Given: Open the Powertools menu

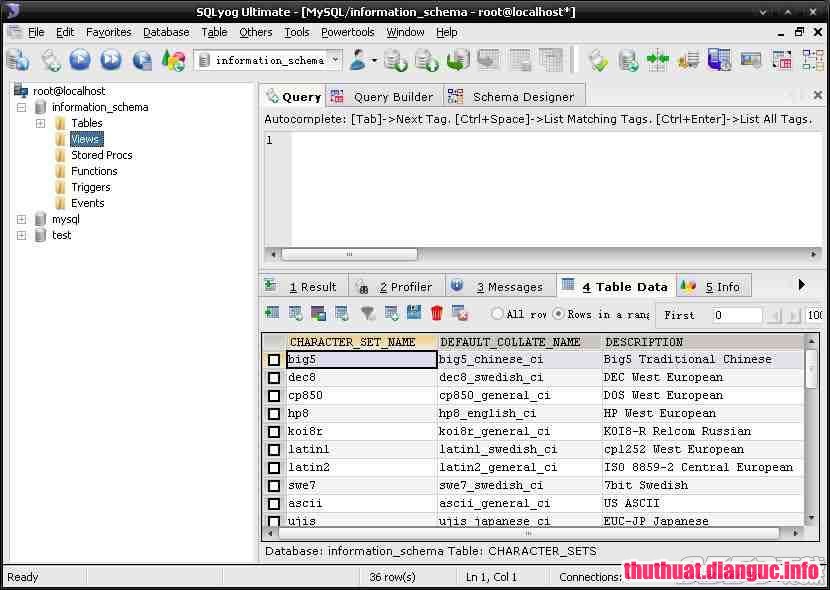Looking at the screenshot, I should pos(348,32).
